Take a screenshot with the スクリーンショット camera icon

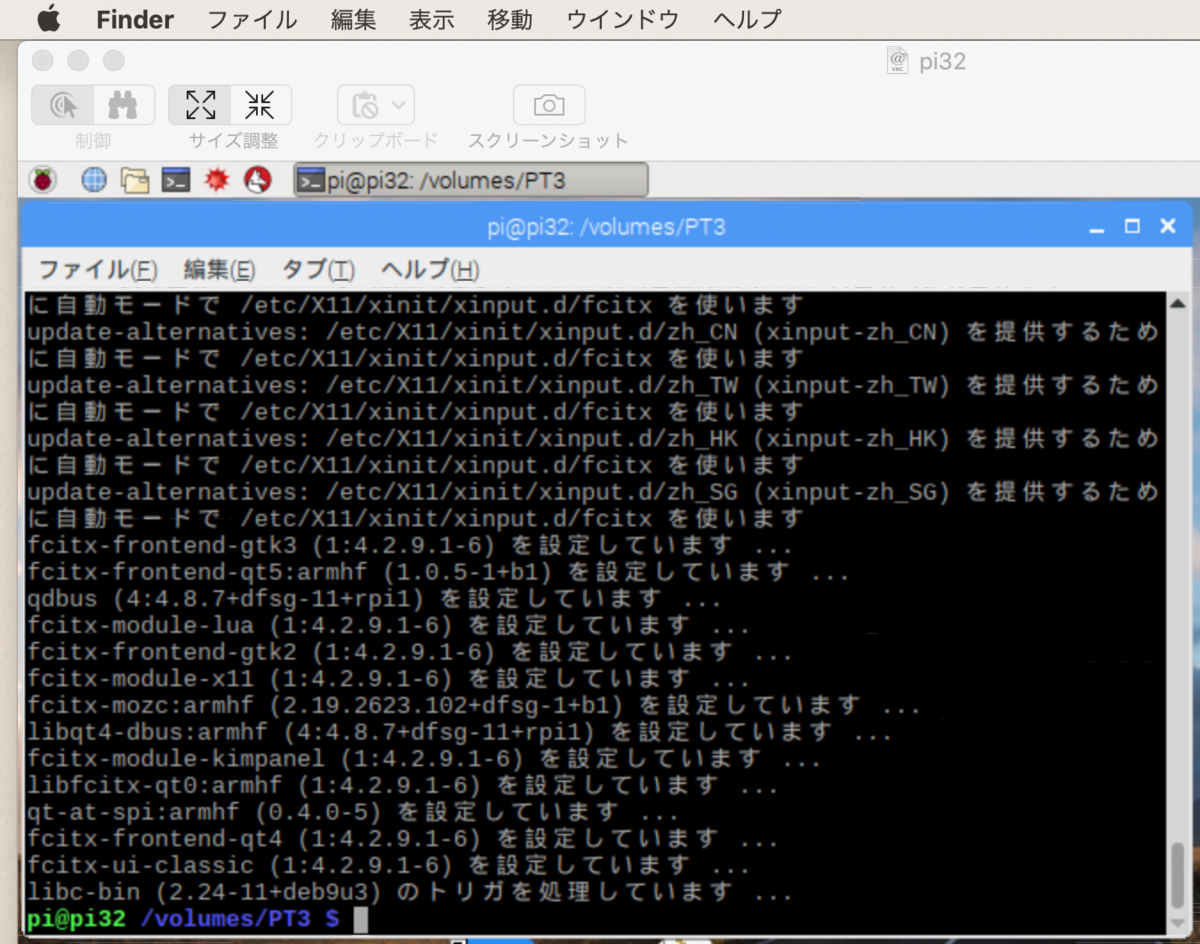tap(548, 105)
